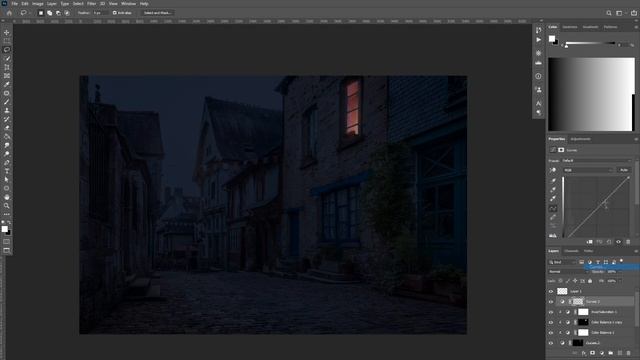Choose Add to selection mode icon
640x360 pixels.
click(x=49, y=13)
